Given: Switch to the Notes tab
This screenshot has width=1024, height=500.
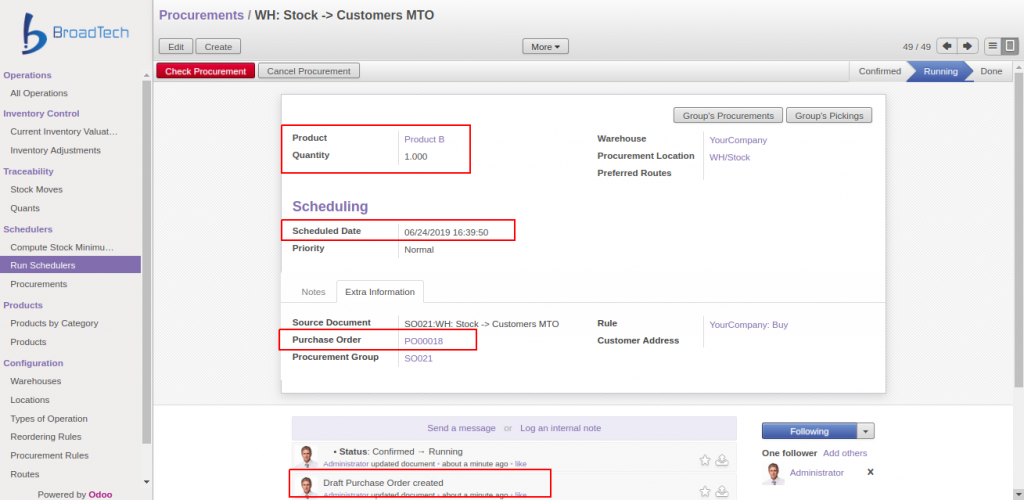Looking at the screenshot, I should pos(313,292).
